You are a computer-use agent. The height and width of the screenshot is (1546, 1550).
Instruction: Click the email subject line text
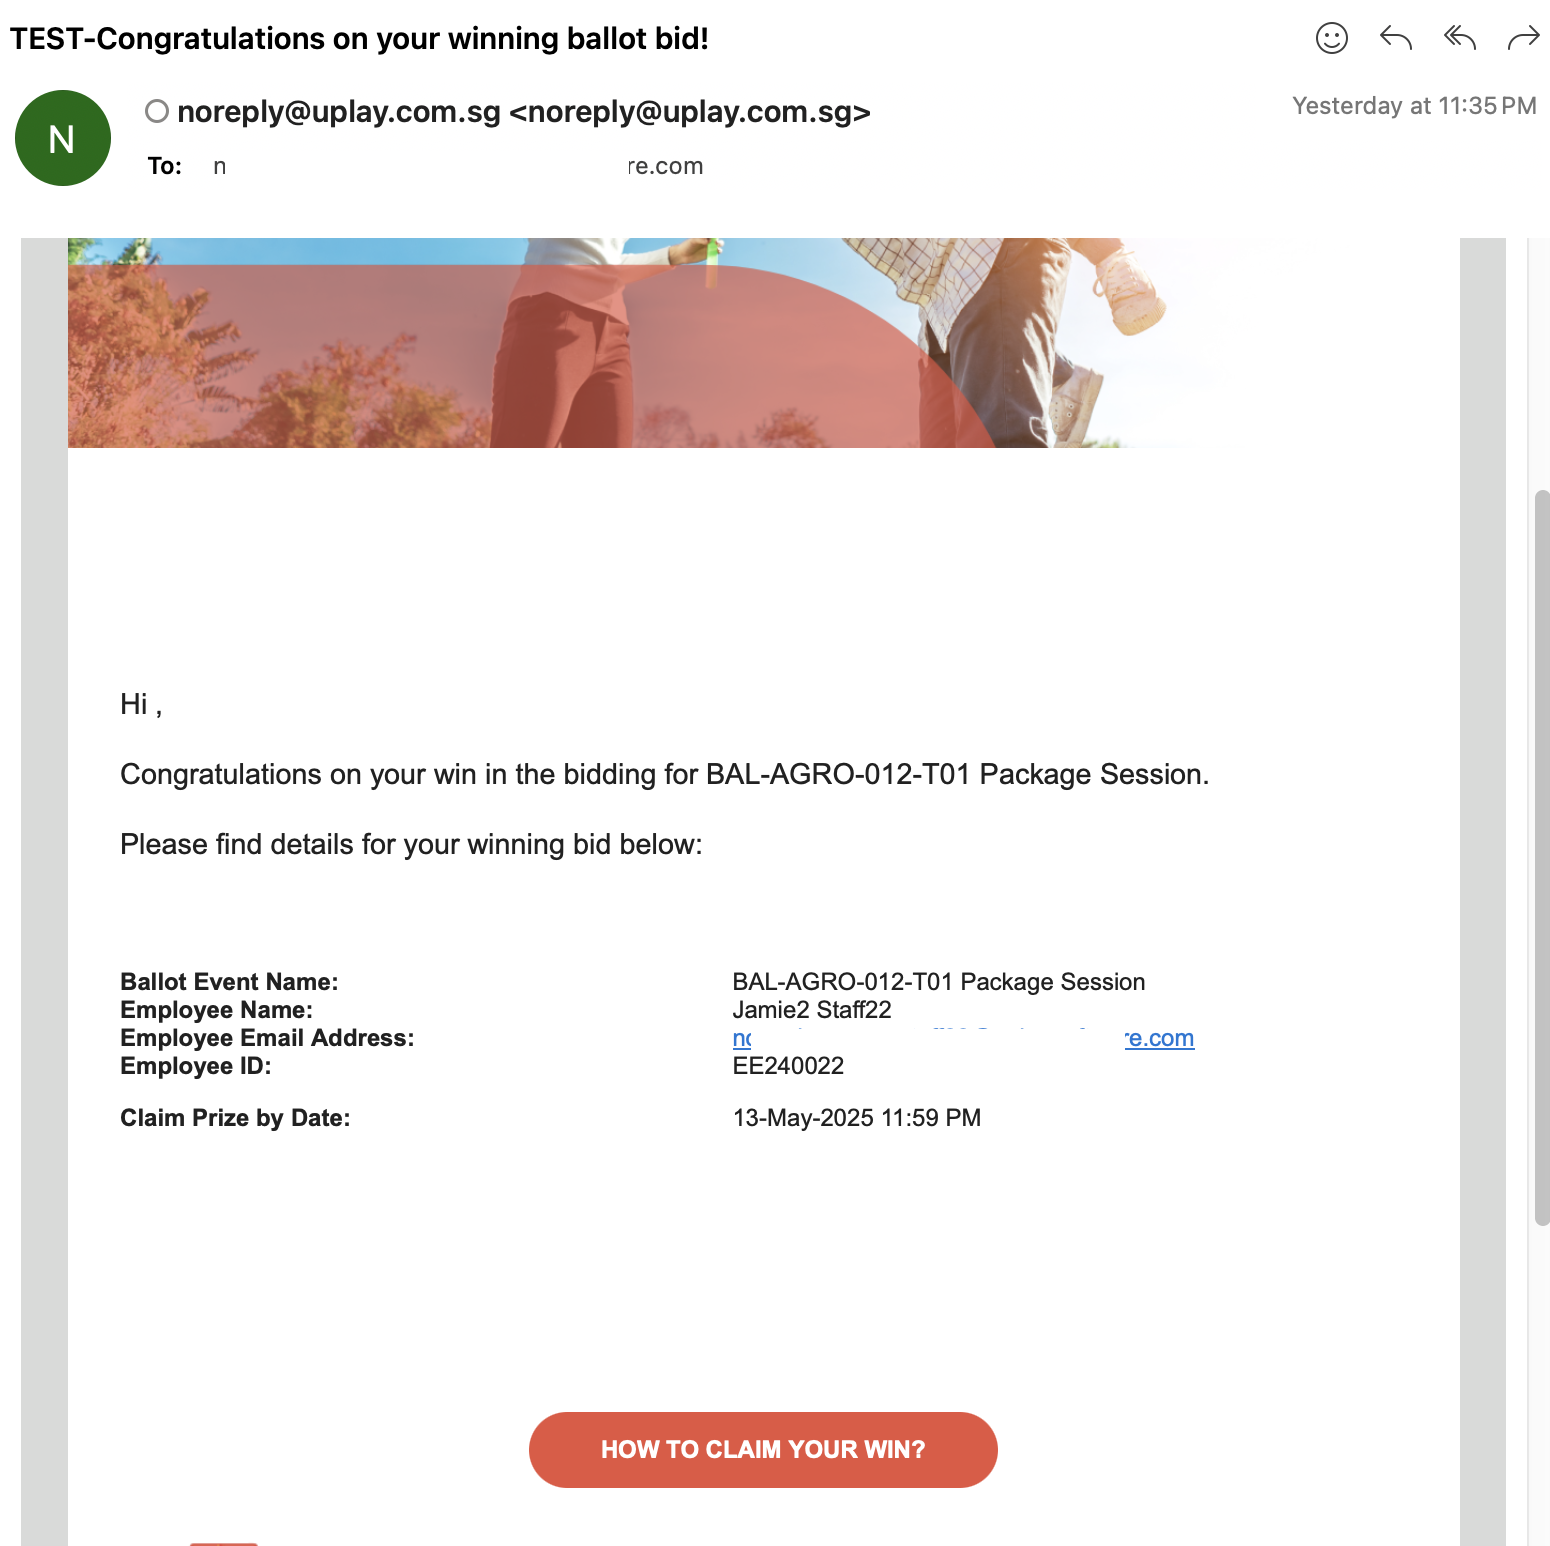click(359, 39)
